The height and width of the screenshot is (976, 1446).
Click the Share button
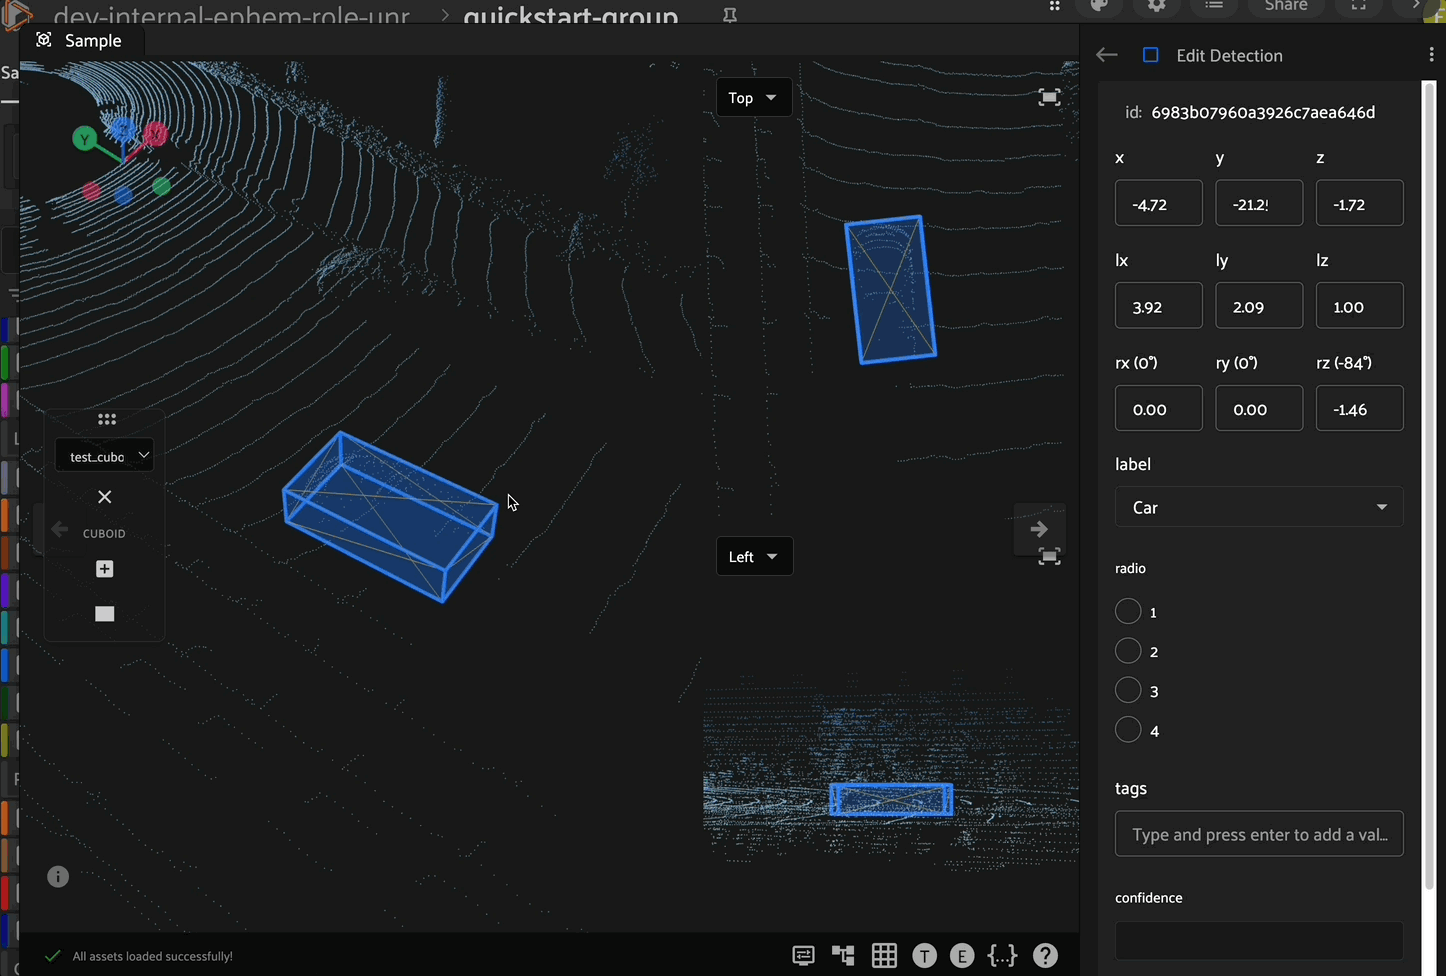tap(1285, 6)
